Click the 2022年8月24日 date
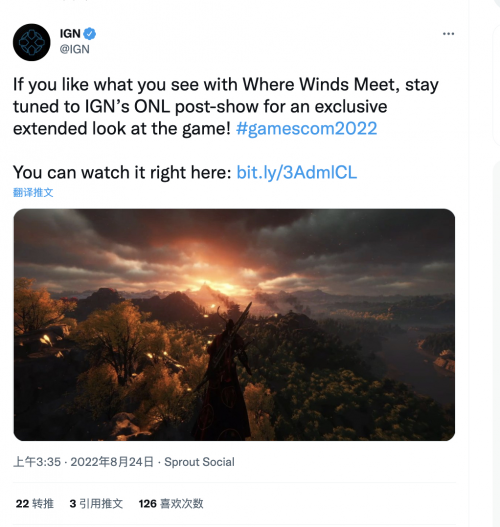The width and height of the screenshot is (500, 527). tap(112, 462)
